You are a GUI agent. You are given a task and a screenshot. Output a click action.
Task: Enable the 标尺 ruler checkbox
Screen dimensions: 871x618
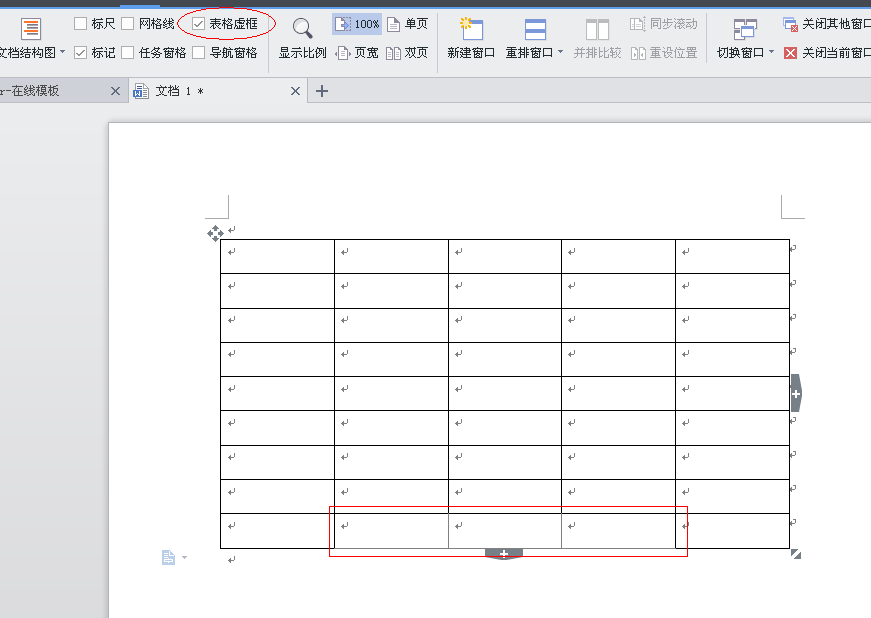[x=81, y=23]
